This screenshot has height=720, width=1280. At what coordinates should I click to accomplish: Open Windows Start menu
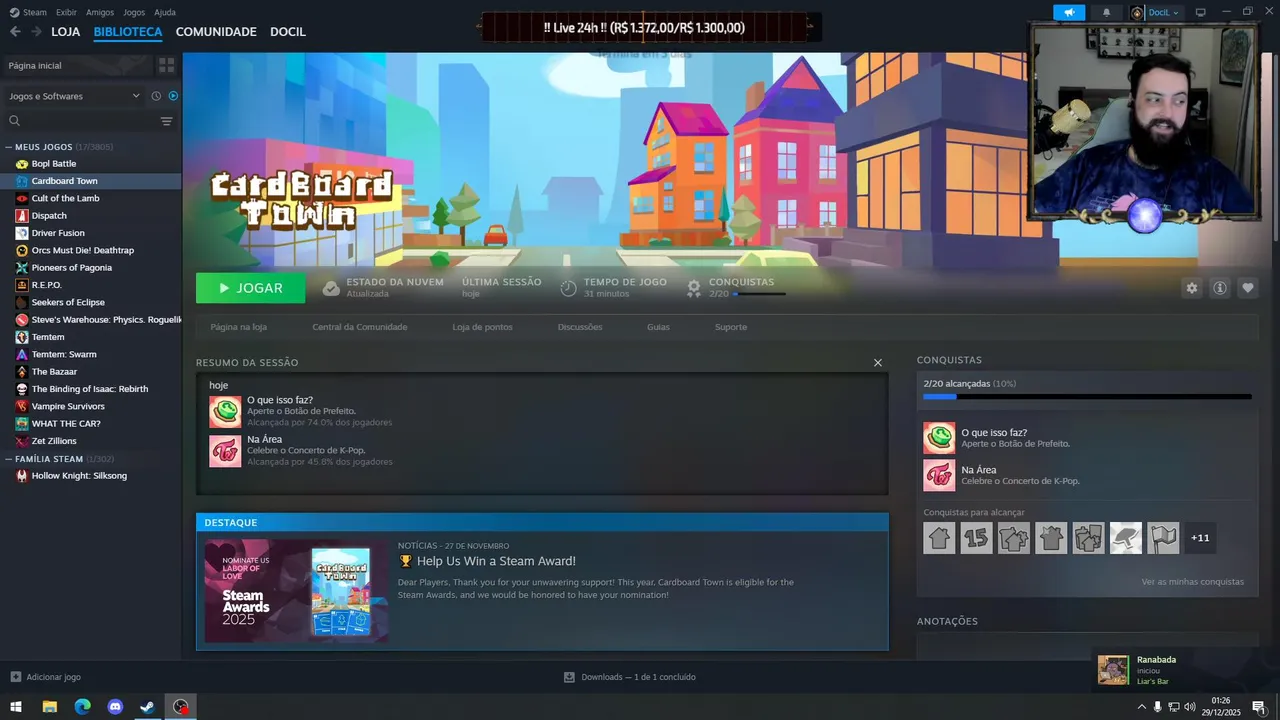16,707
